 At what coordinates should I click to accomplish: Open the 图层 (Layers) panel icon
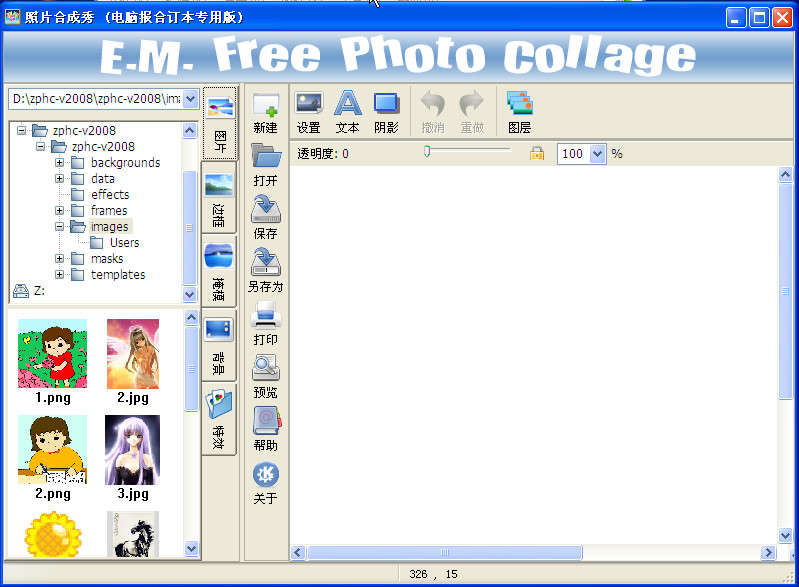519,103
